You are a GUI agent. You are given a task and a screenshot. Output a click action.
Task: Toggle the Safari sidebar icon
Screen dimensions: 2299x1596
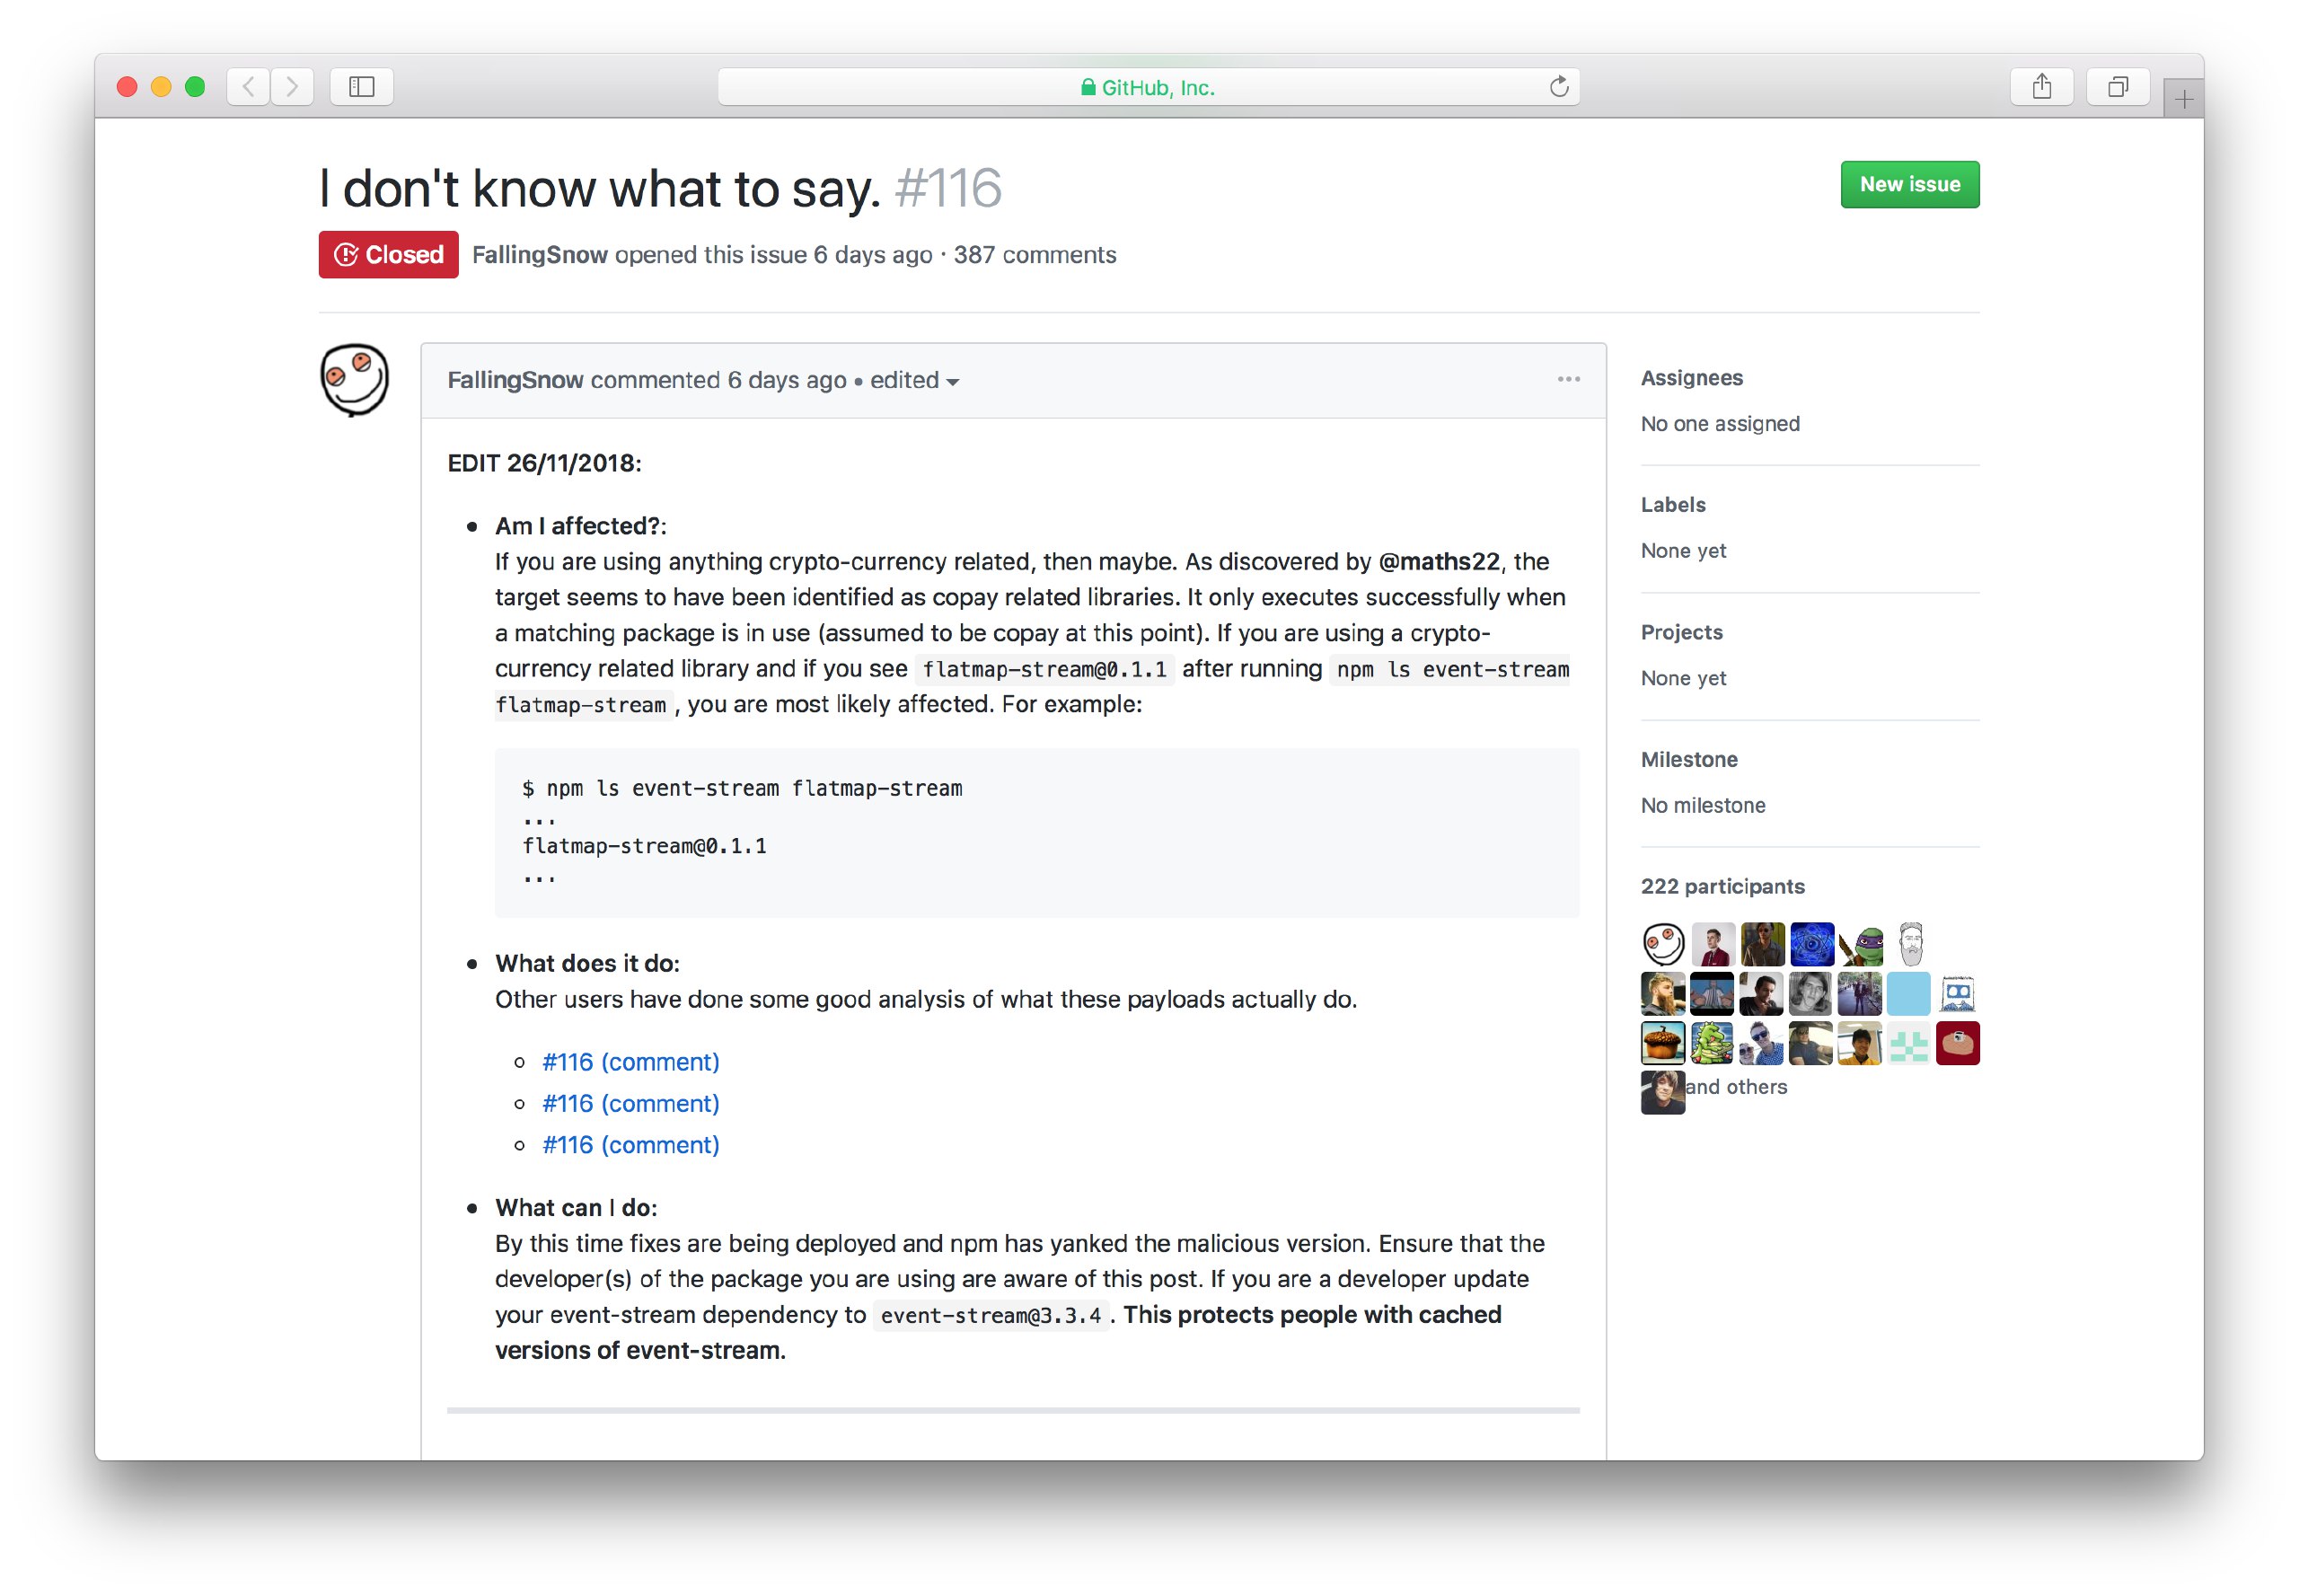coord(361,87)
